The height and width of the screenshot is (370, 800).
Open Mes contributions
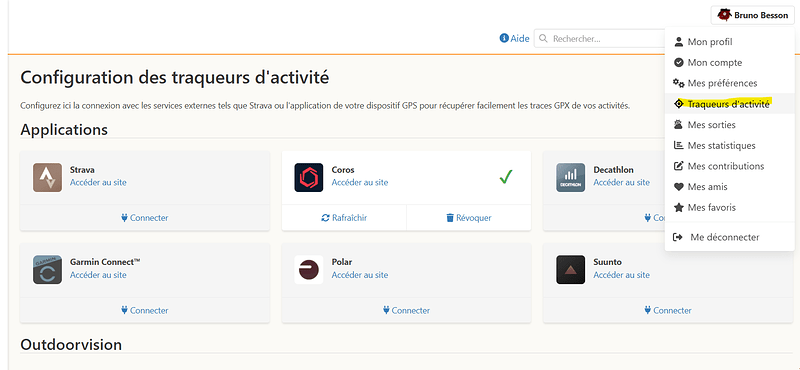pos(730,166)
